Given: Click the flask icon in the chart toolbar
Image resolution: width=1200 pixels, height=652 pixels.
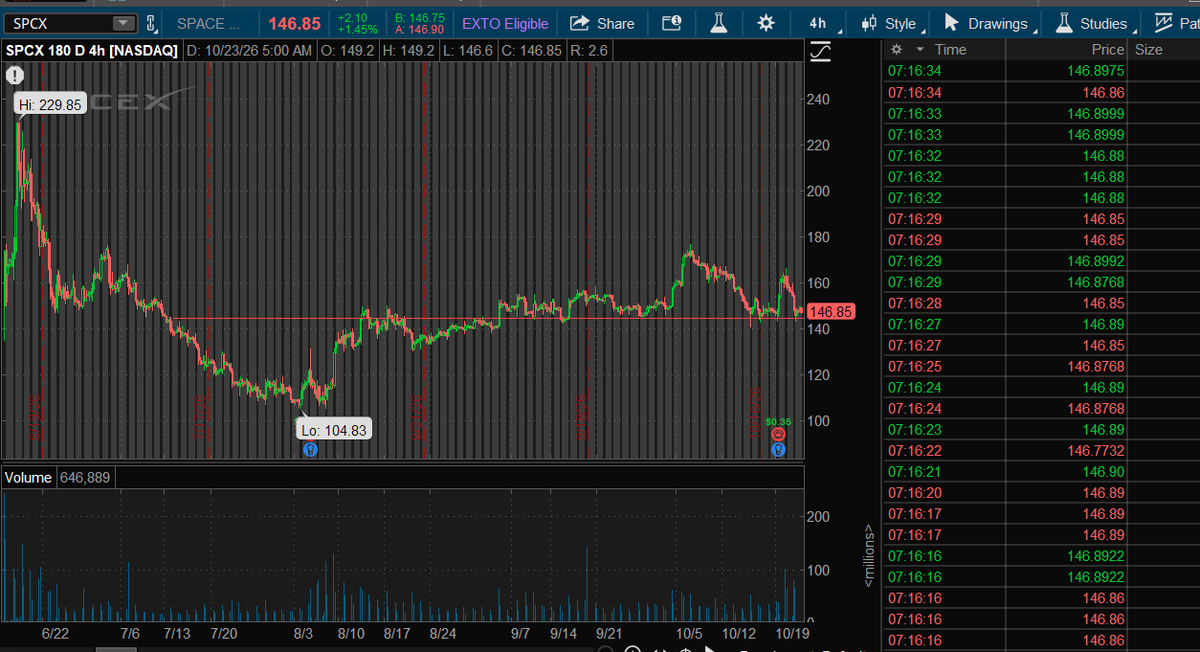Looking at the screenshot, I should pos(718,23).
